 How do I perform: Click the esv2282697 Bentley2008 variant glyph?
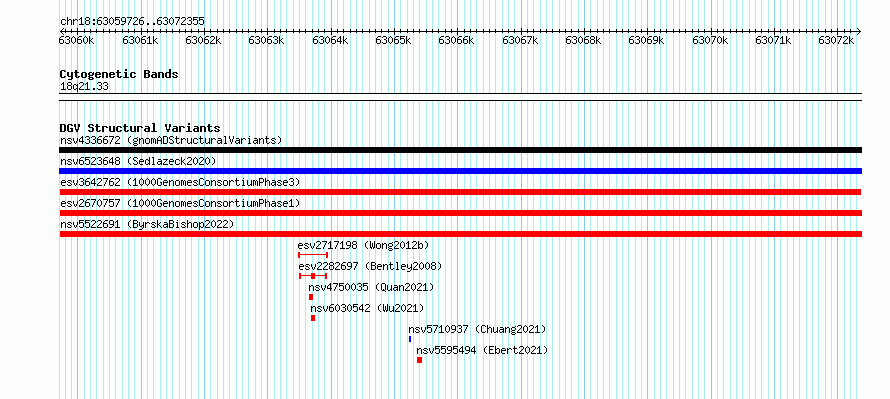coord(313,276)
